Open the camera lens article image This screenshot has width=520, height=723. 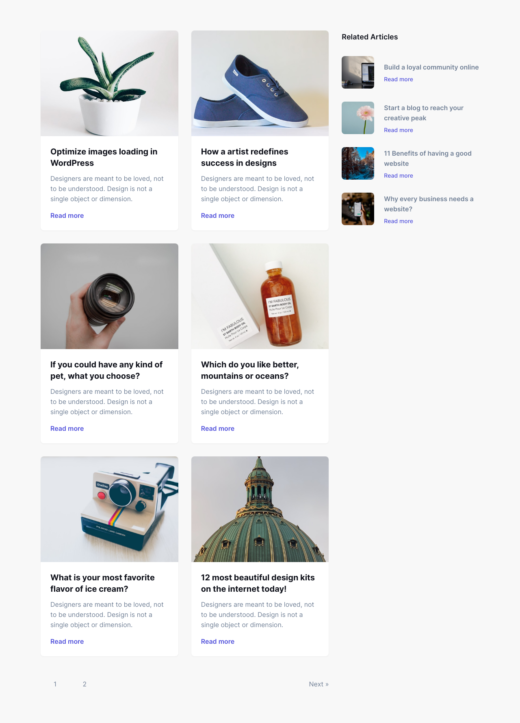pyautogui.click(x=109, y=296)
